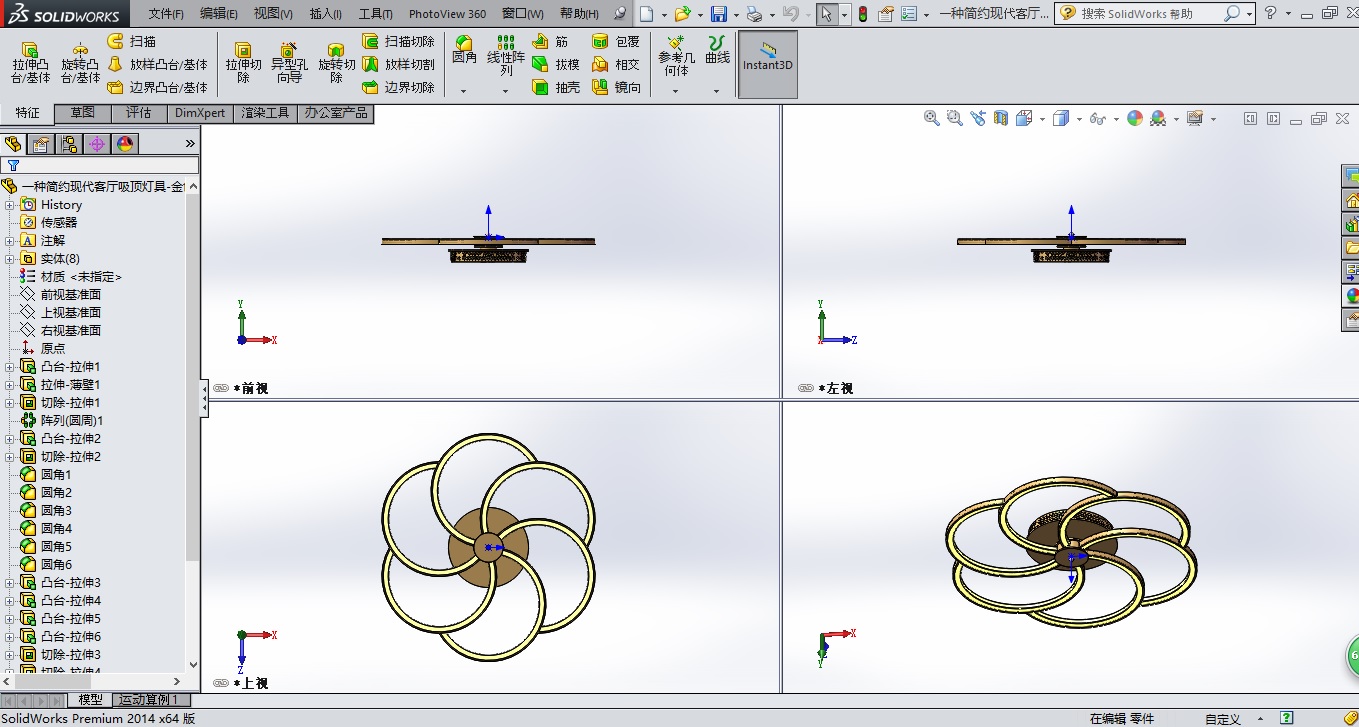
Task: Switch to the 评估 evaluate tab
Action: [139, 113]
